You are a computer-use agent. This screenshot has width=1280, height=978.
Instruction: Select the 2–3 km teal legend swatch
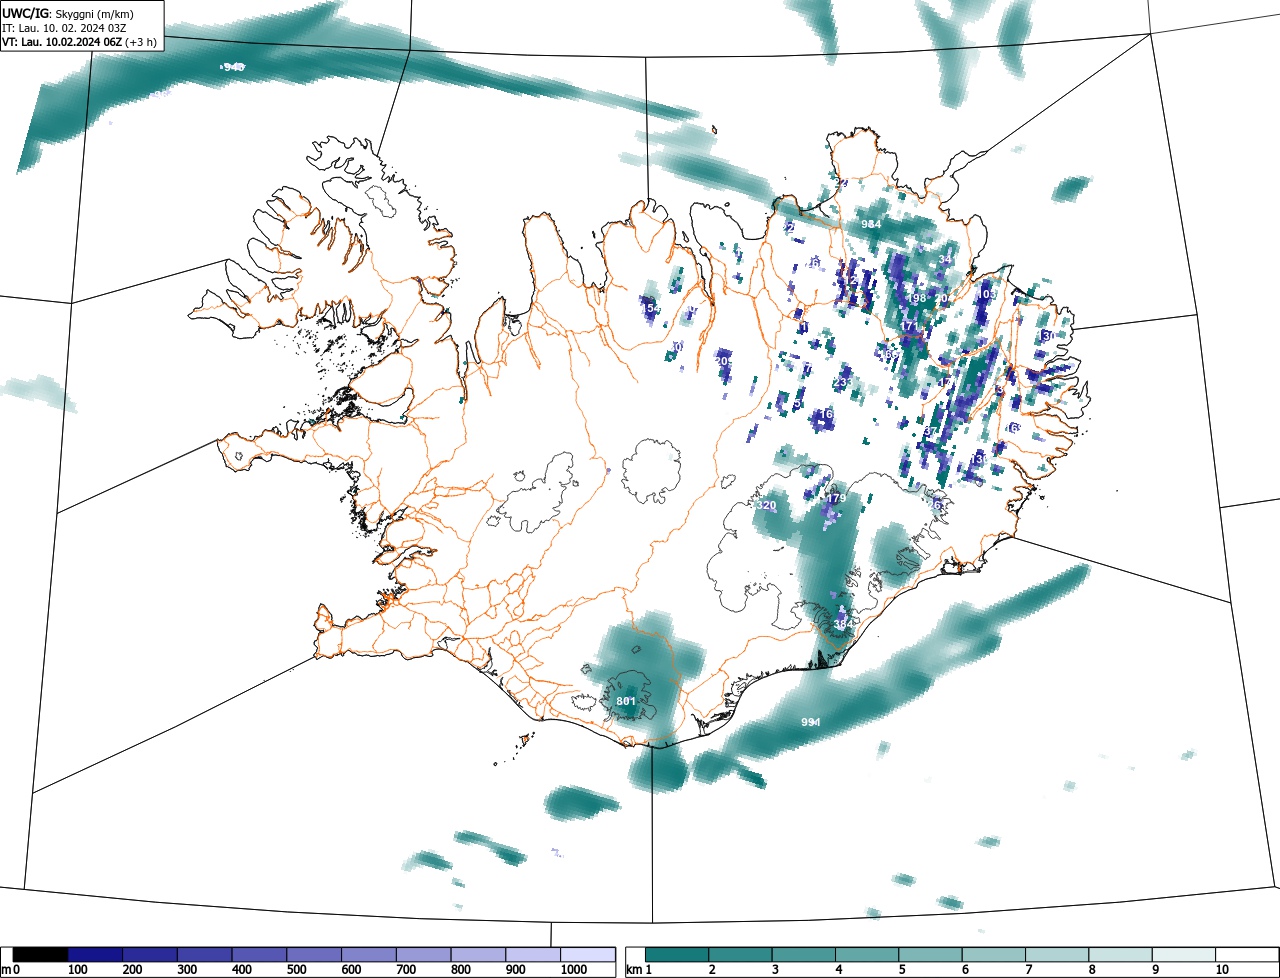point(741,955)
